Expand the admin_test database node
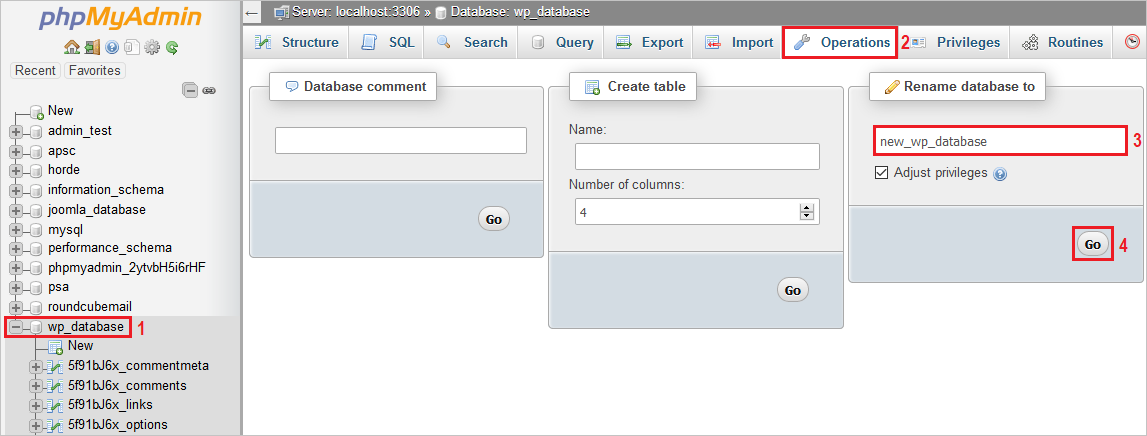1147x436 pixels. 16,131
